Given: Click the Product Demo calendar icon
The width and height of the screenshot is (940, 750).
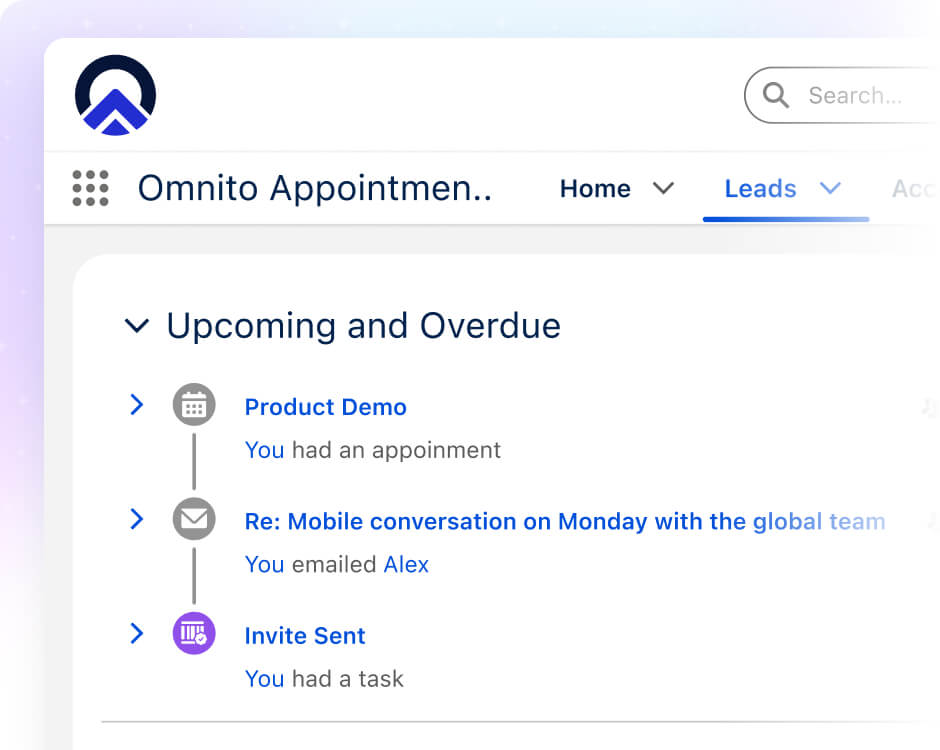Looking at the screenshot, I should pos(194,405).
